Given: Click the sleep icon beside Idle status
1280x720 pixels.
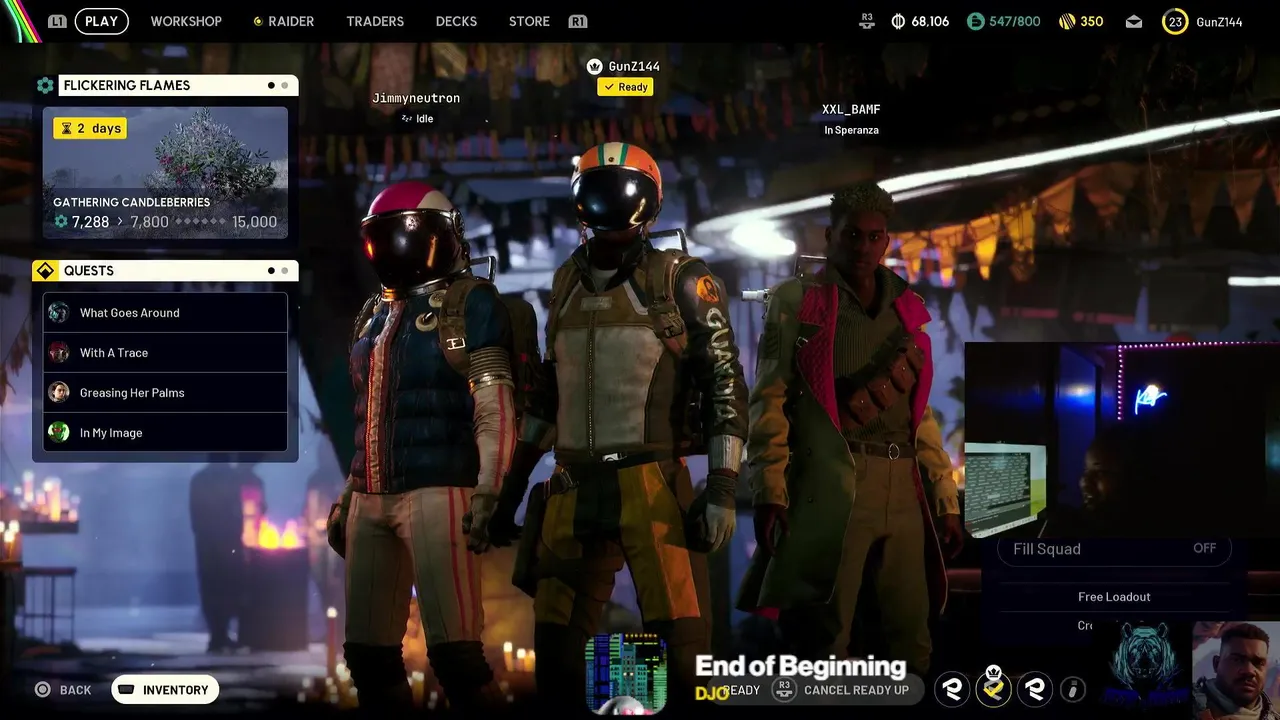Looking at the screenshot, I should tap(407, 118).
